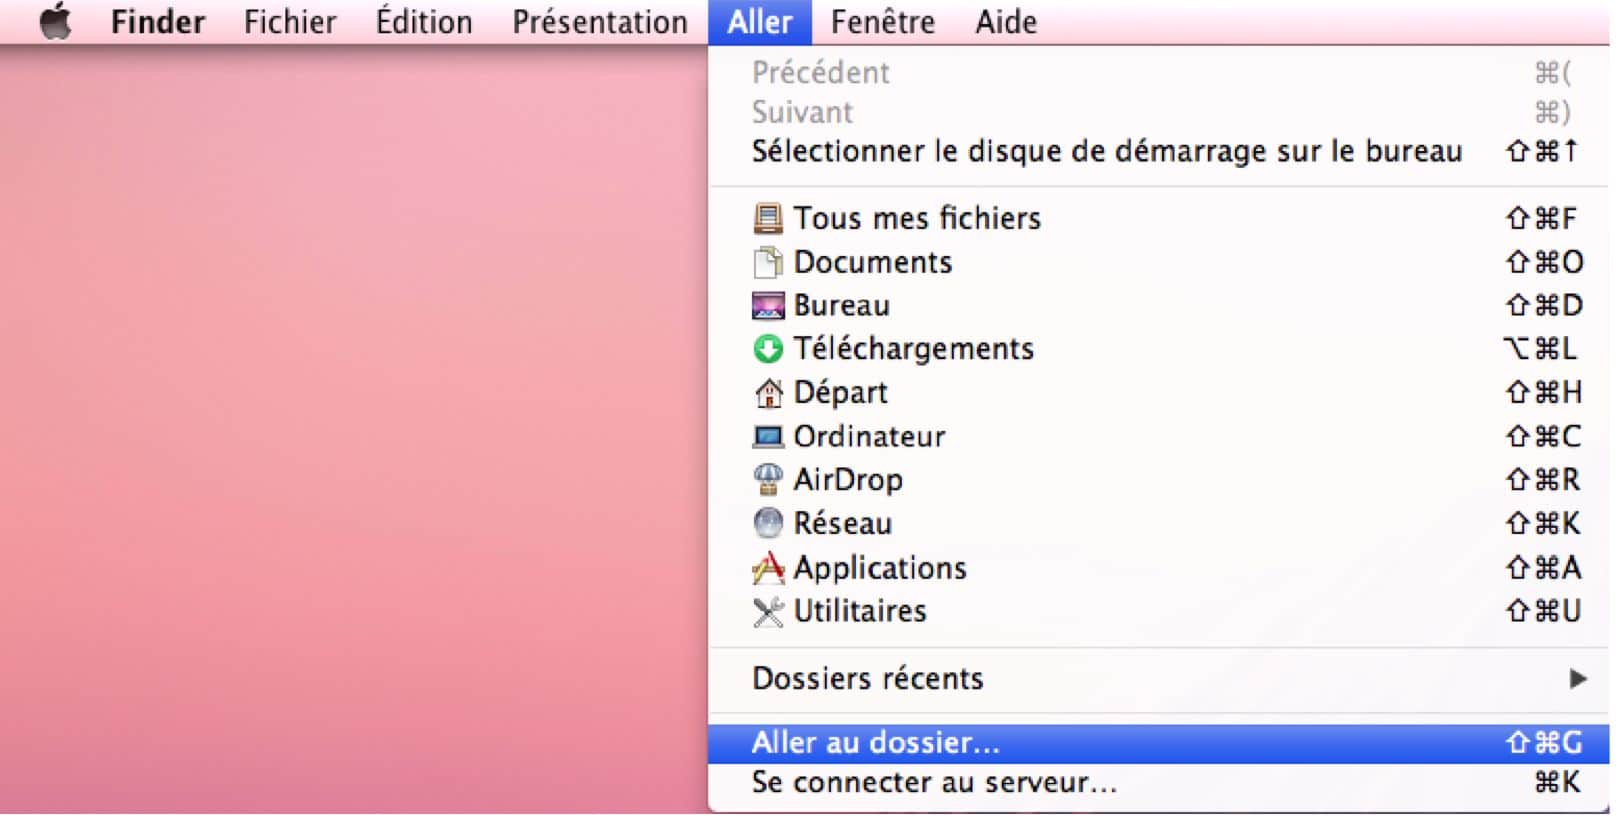Open the Aide menu
1618x820 pixels.
tap(1006, 22)
